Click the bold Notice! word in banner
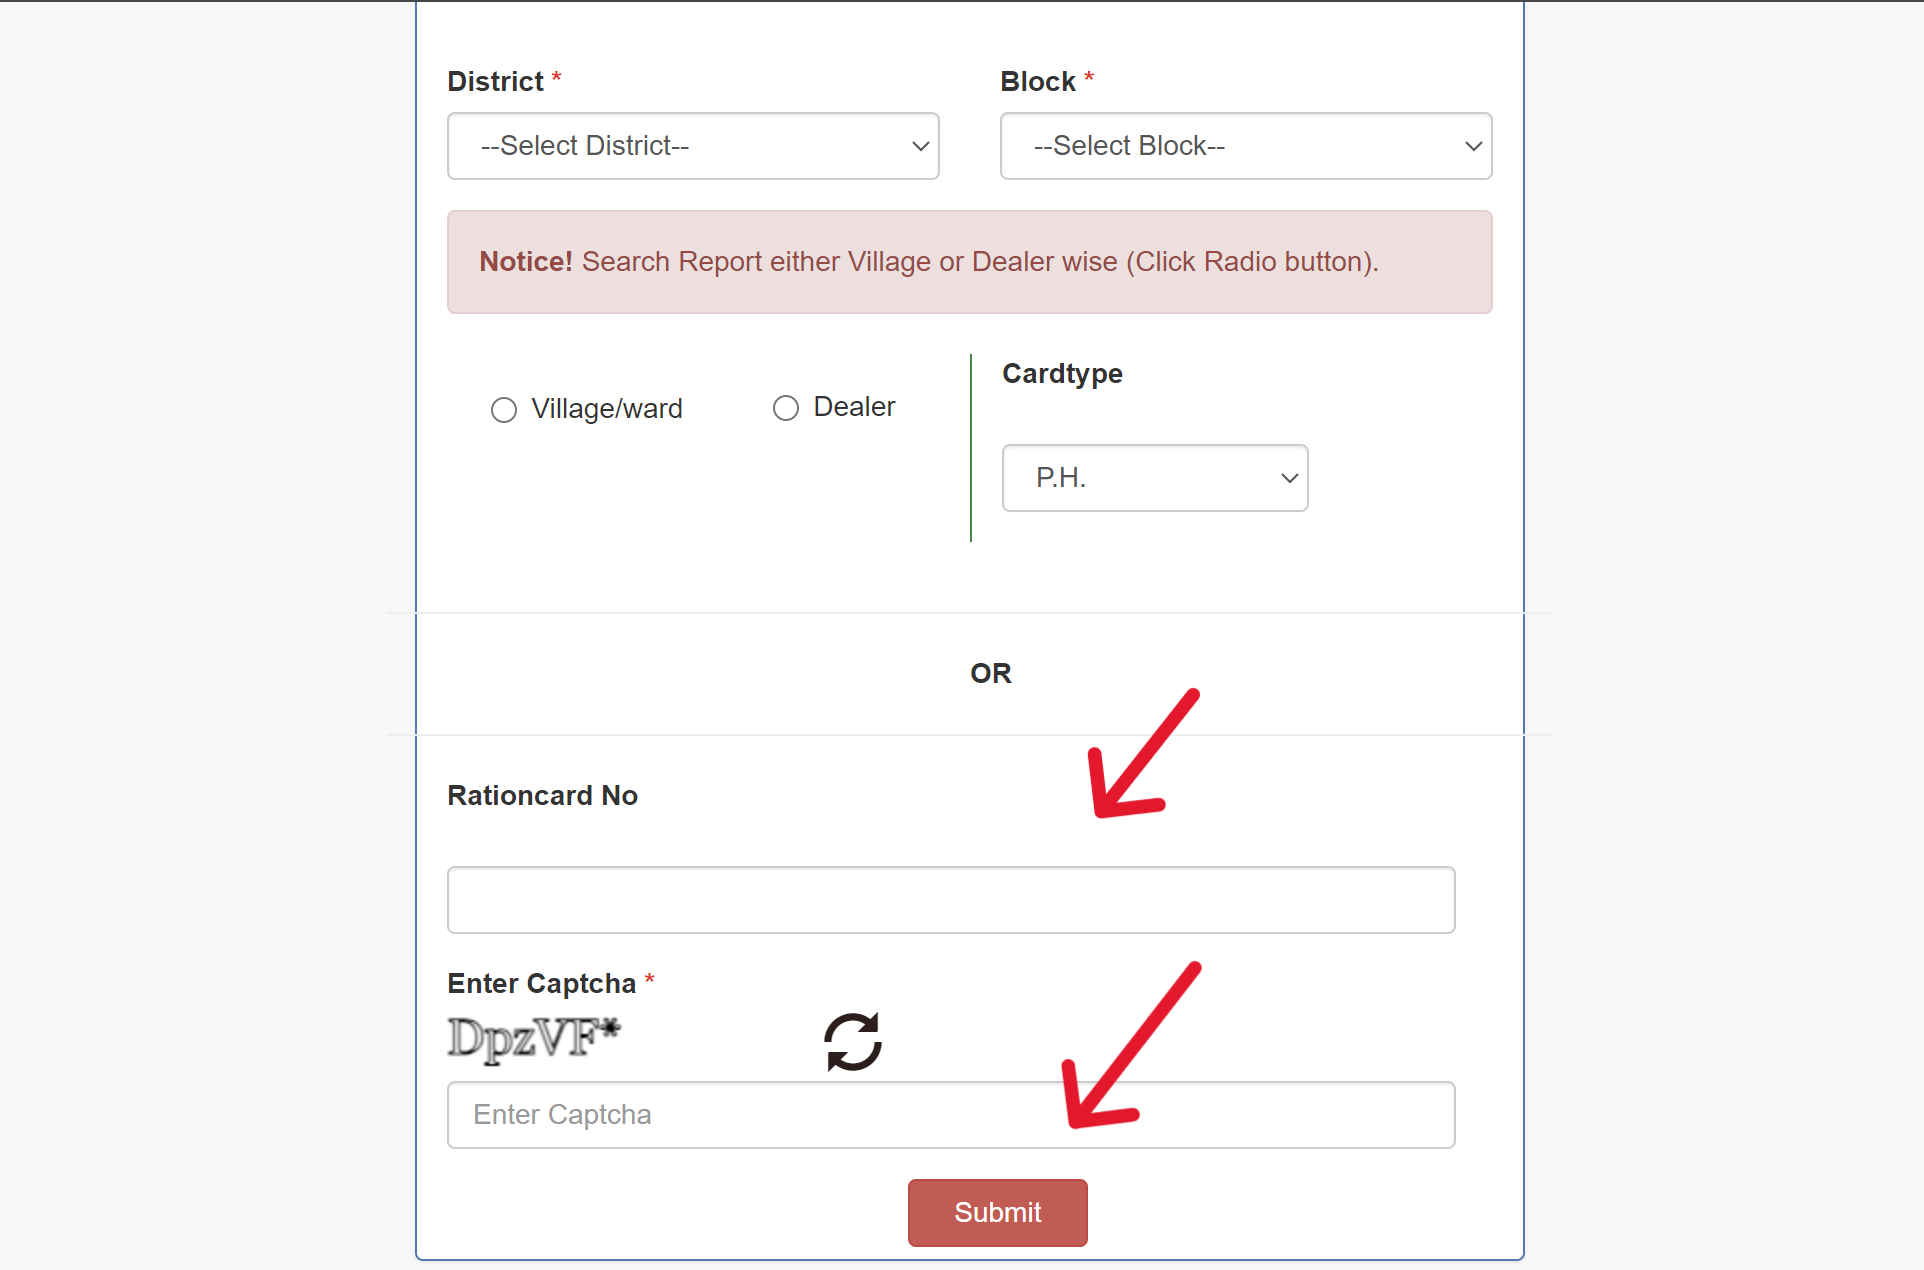 526,262
